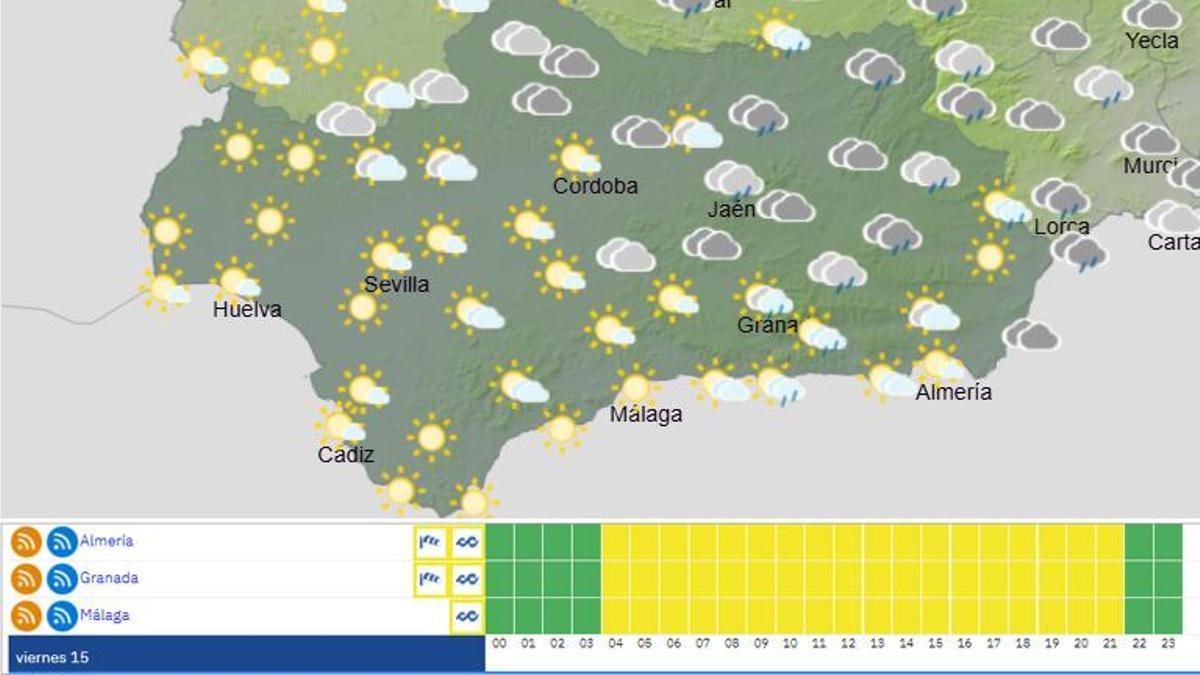Image resolution: width=1200 pixels, height=675 pixels.
Task: Click the Yecla city label on map
Action: pos(1152,41)
